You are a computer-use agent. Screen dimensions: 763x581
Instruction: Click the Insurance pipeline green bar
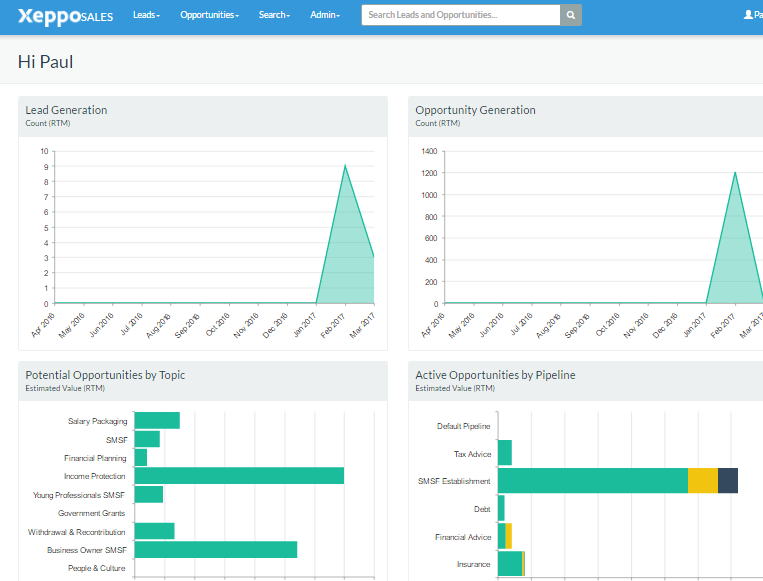[x=509, y=564]
